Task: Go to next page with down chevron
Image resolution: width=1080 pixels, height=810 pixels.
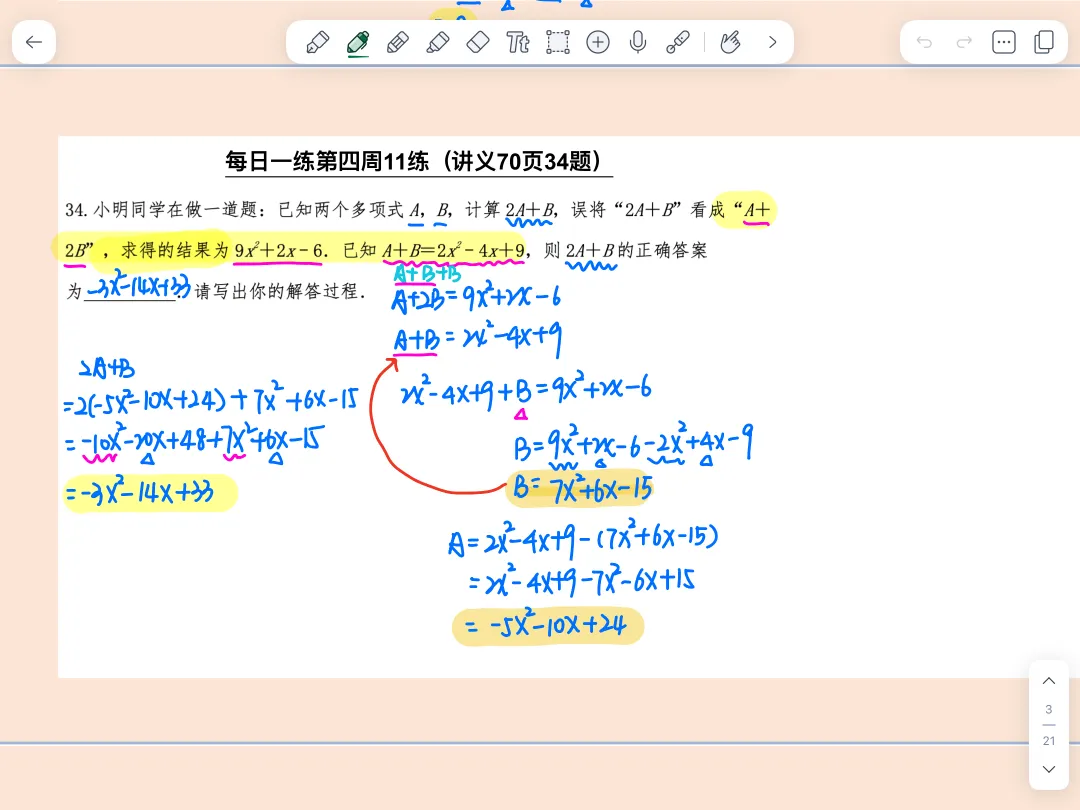Action: click(x=1049, y=769)
